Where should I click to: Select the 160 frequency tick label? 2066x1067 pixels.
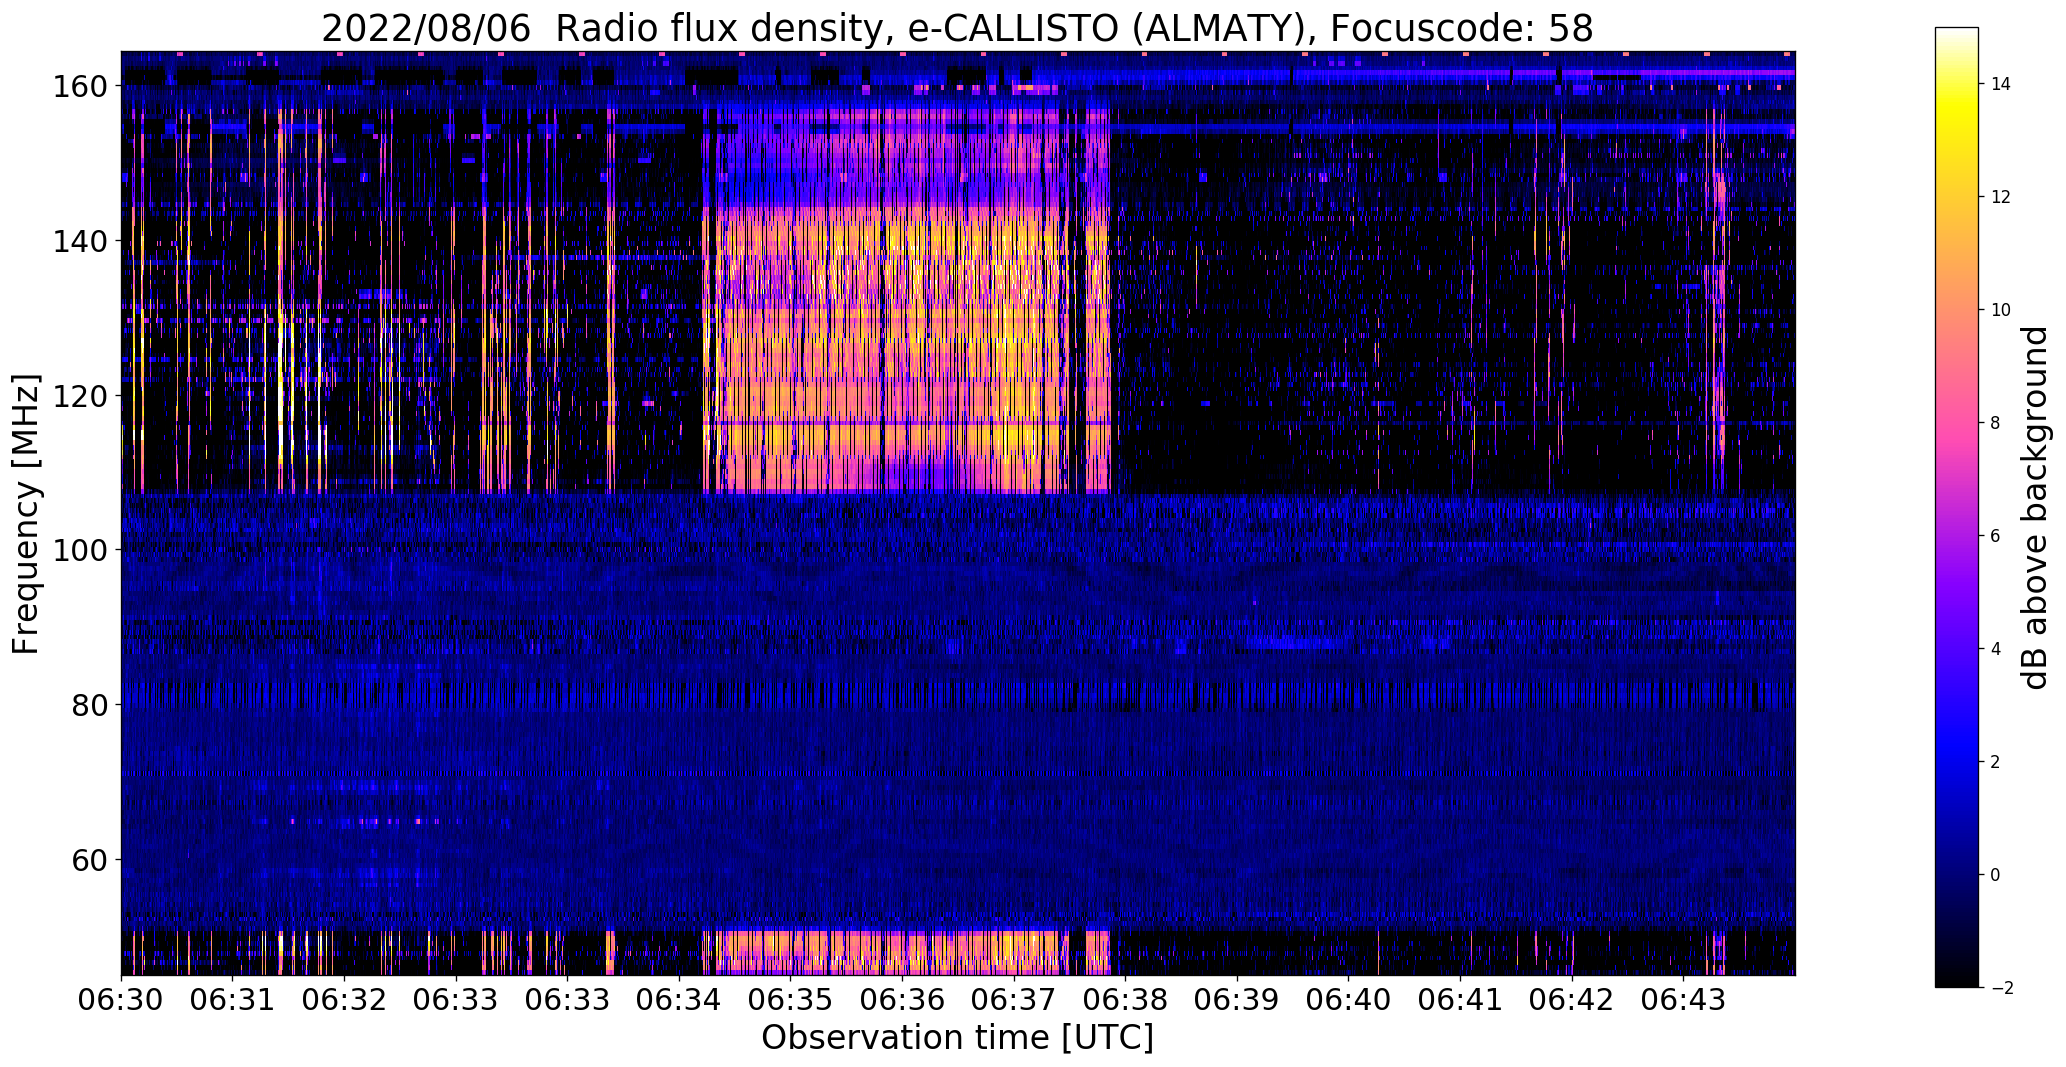[79, 87]
